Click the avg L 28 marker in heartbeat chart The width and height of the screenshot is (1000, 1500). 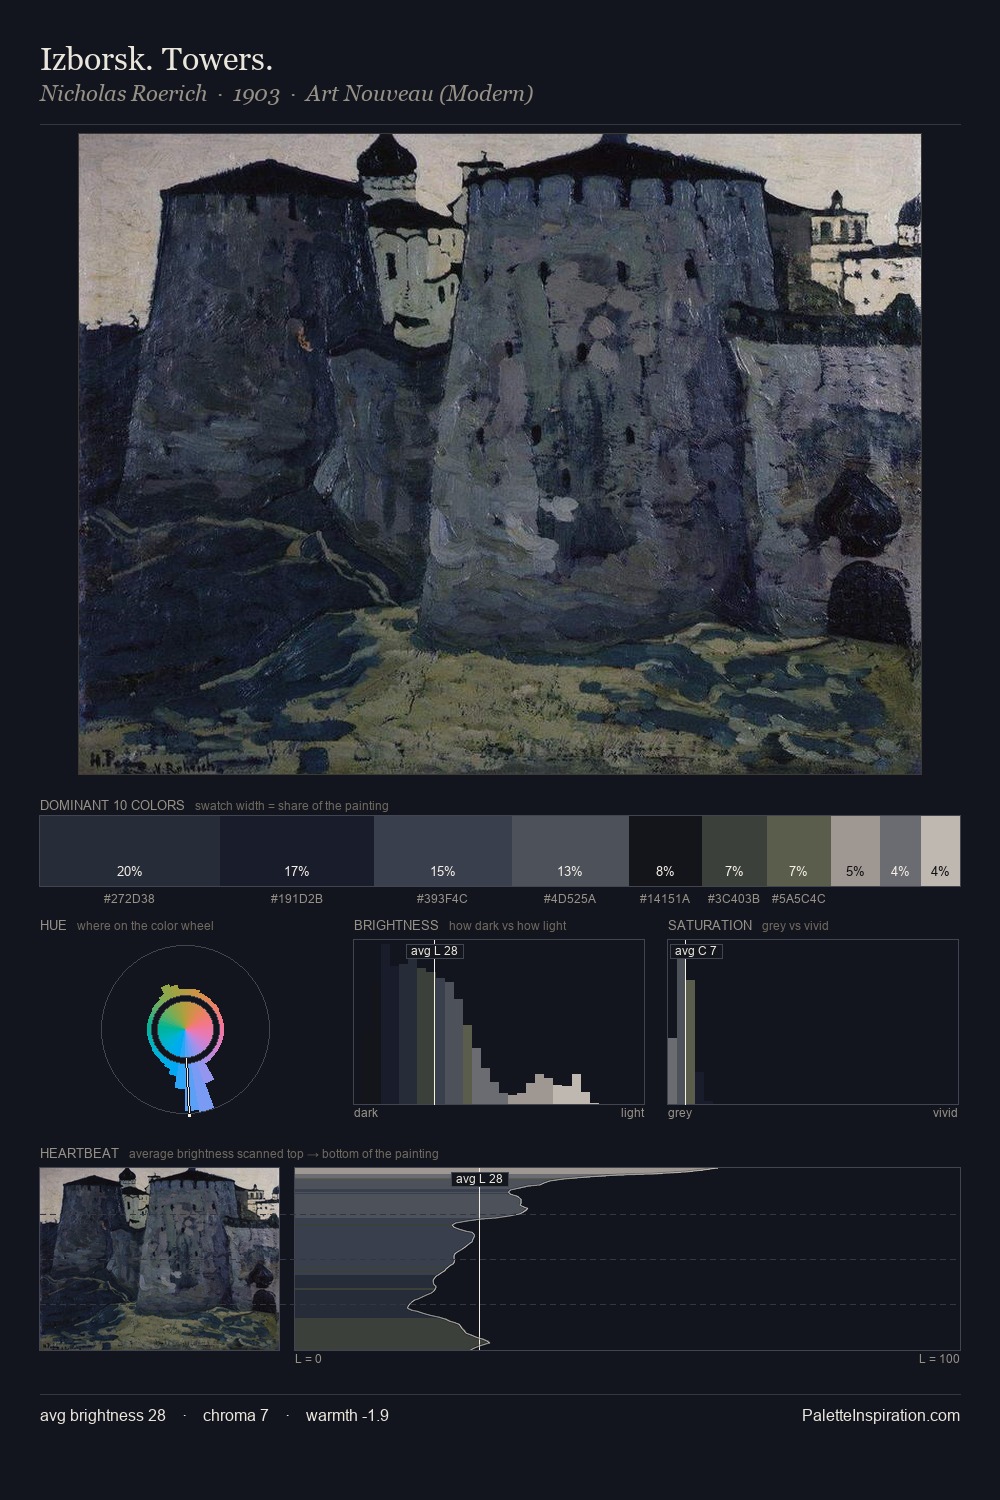click(480, 1179)
